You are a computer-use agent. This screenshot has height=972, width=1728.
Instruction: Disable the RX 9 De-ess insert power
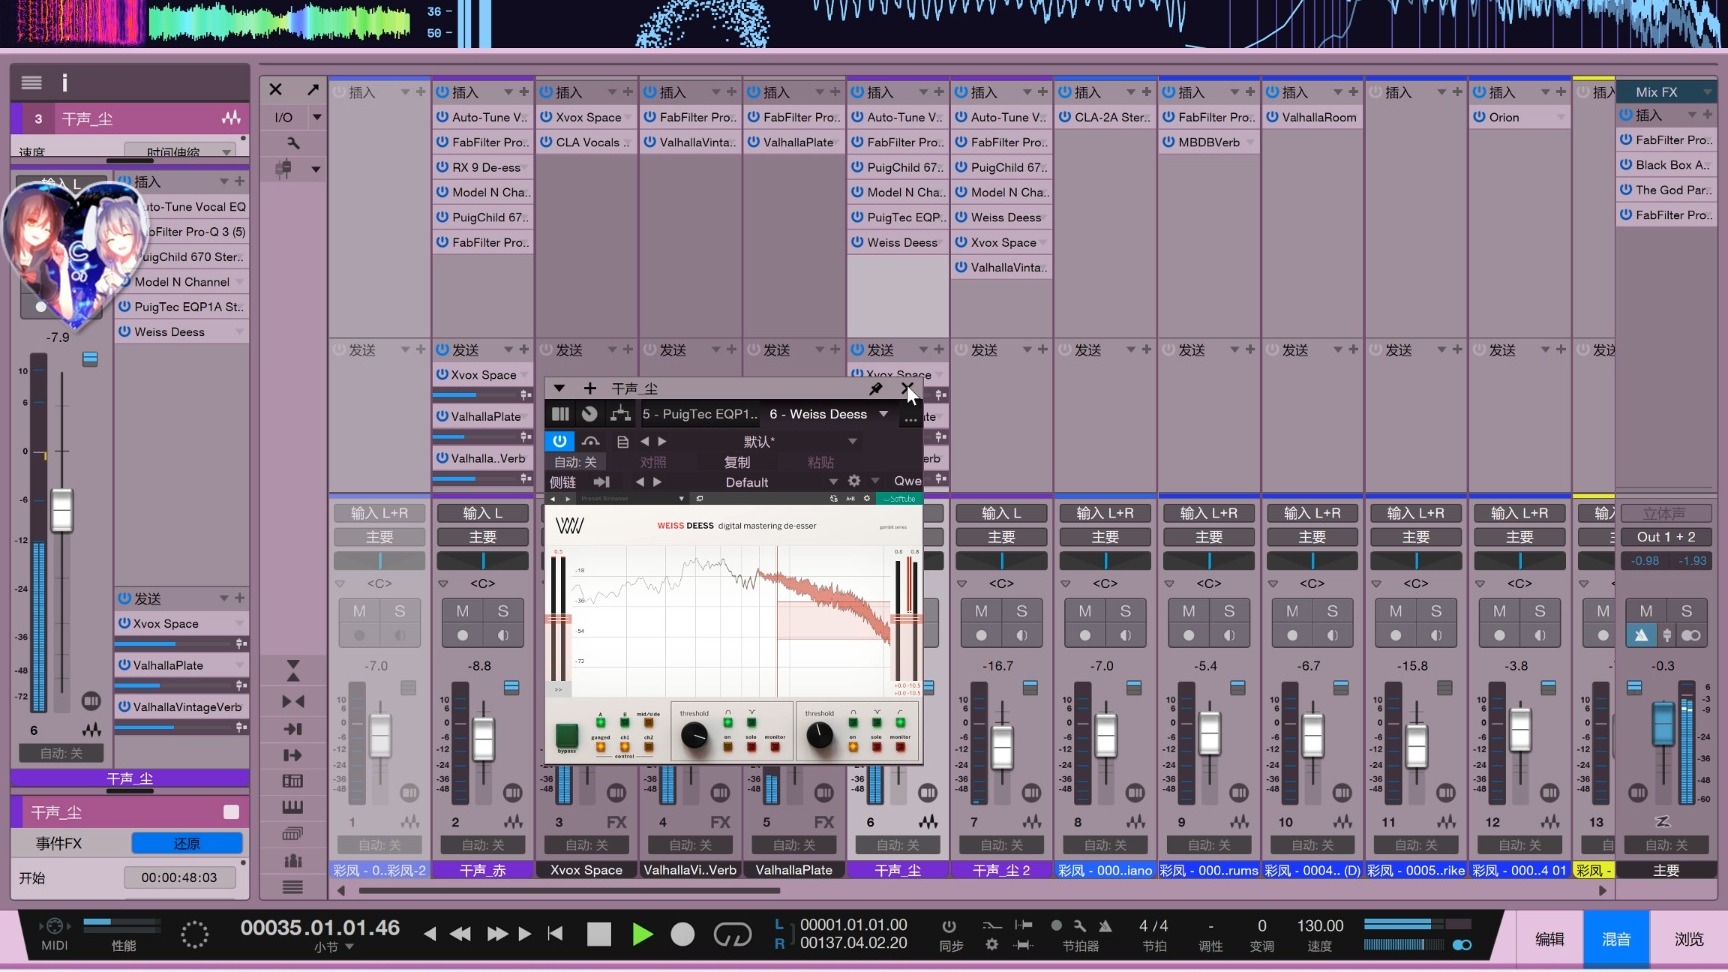pyautogui.click(x=442, y=167)
